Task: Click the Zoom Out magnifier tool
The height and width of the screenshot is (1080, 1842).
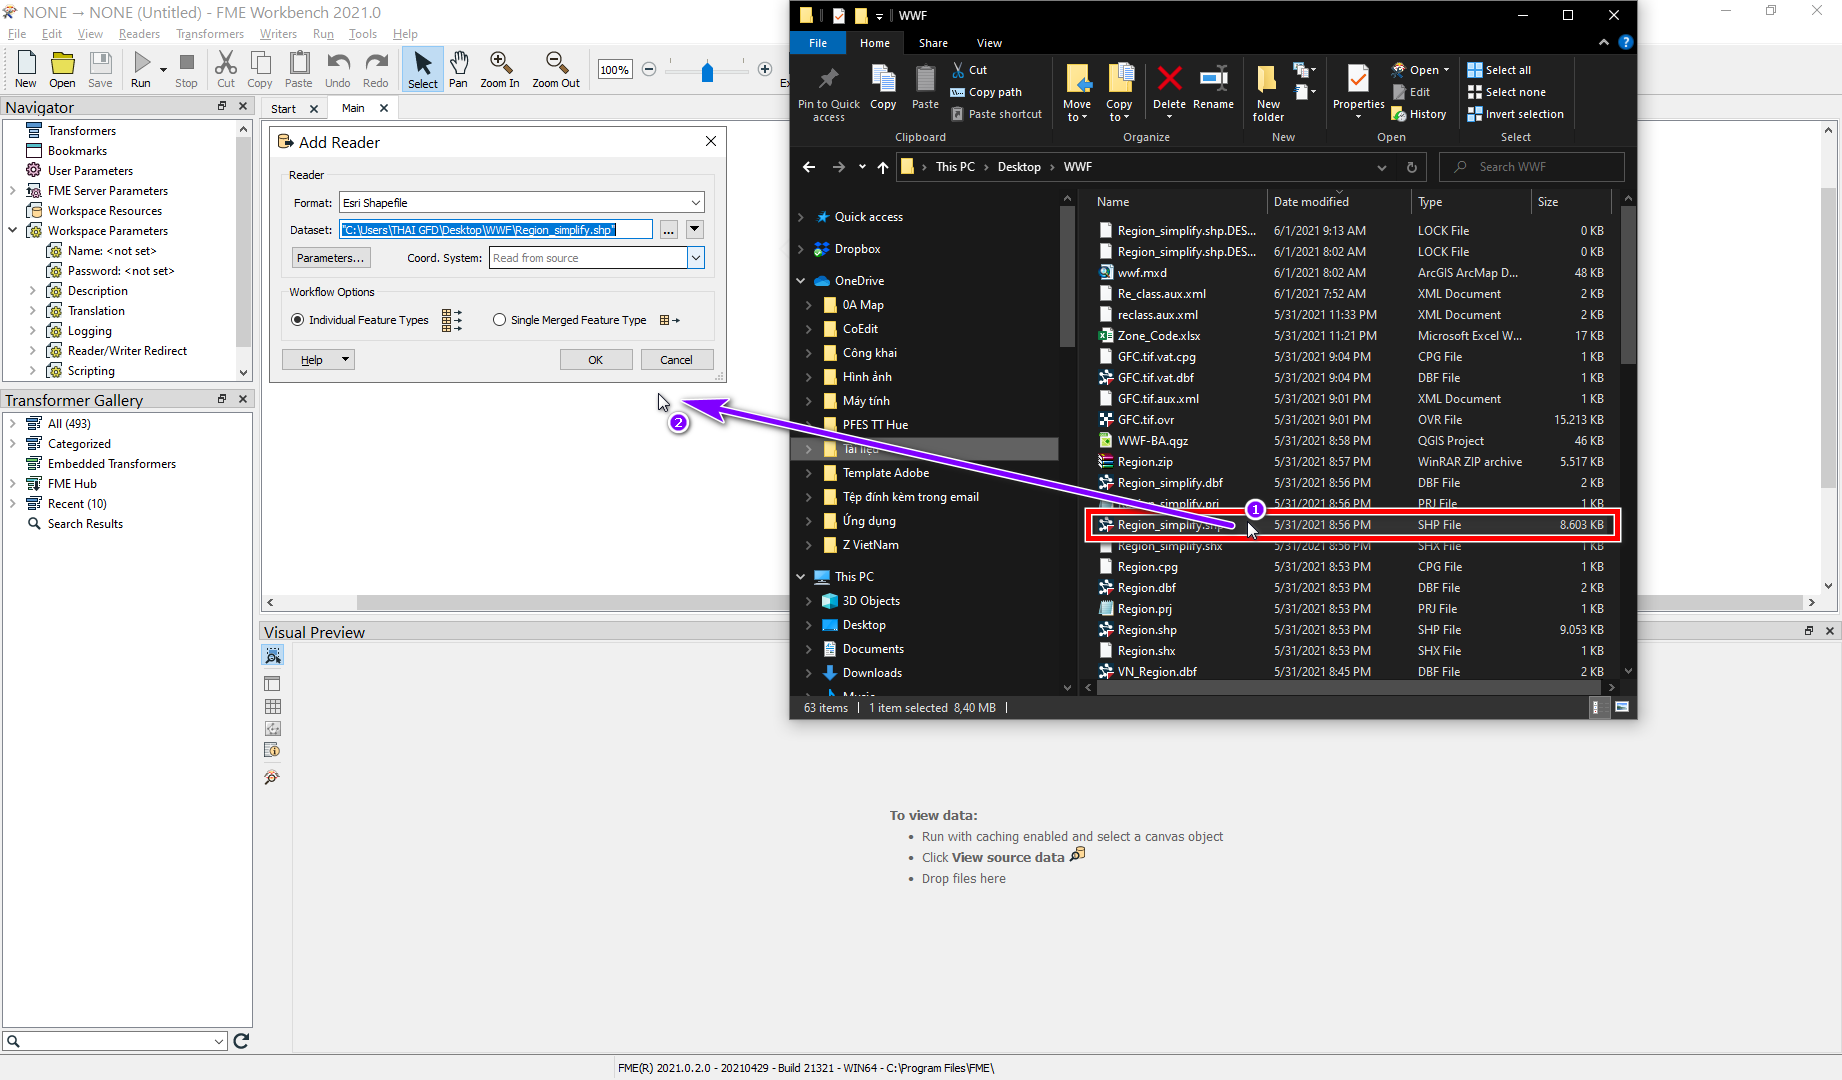Action: [556, 69]
